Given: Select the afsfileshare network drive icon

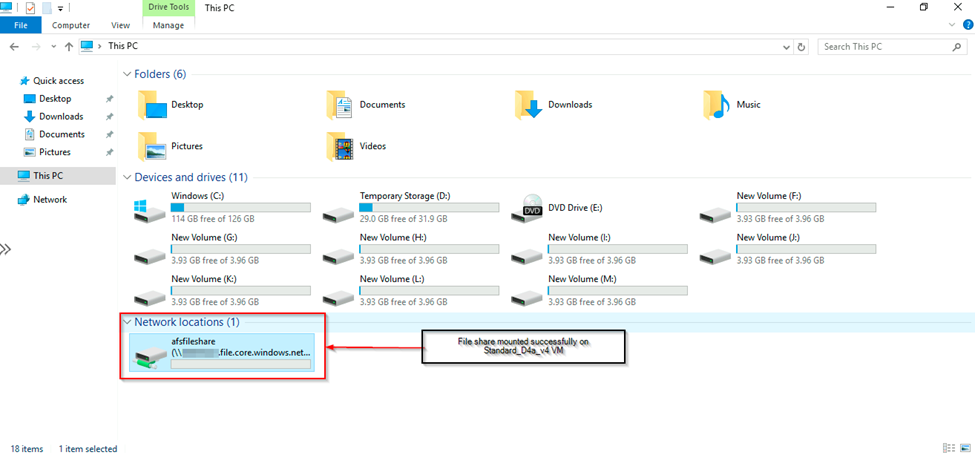Looking at the screenshot, I should [x=150, y=359].
